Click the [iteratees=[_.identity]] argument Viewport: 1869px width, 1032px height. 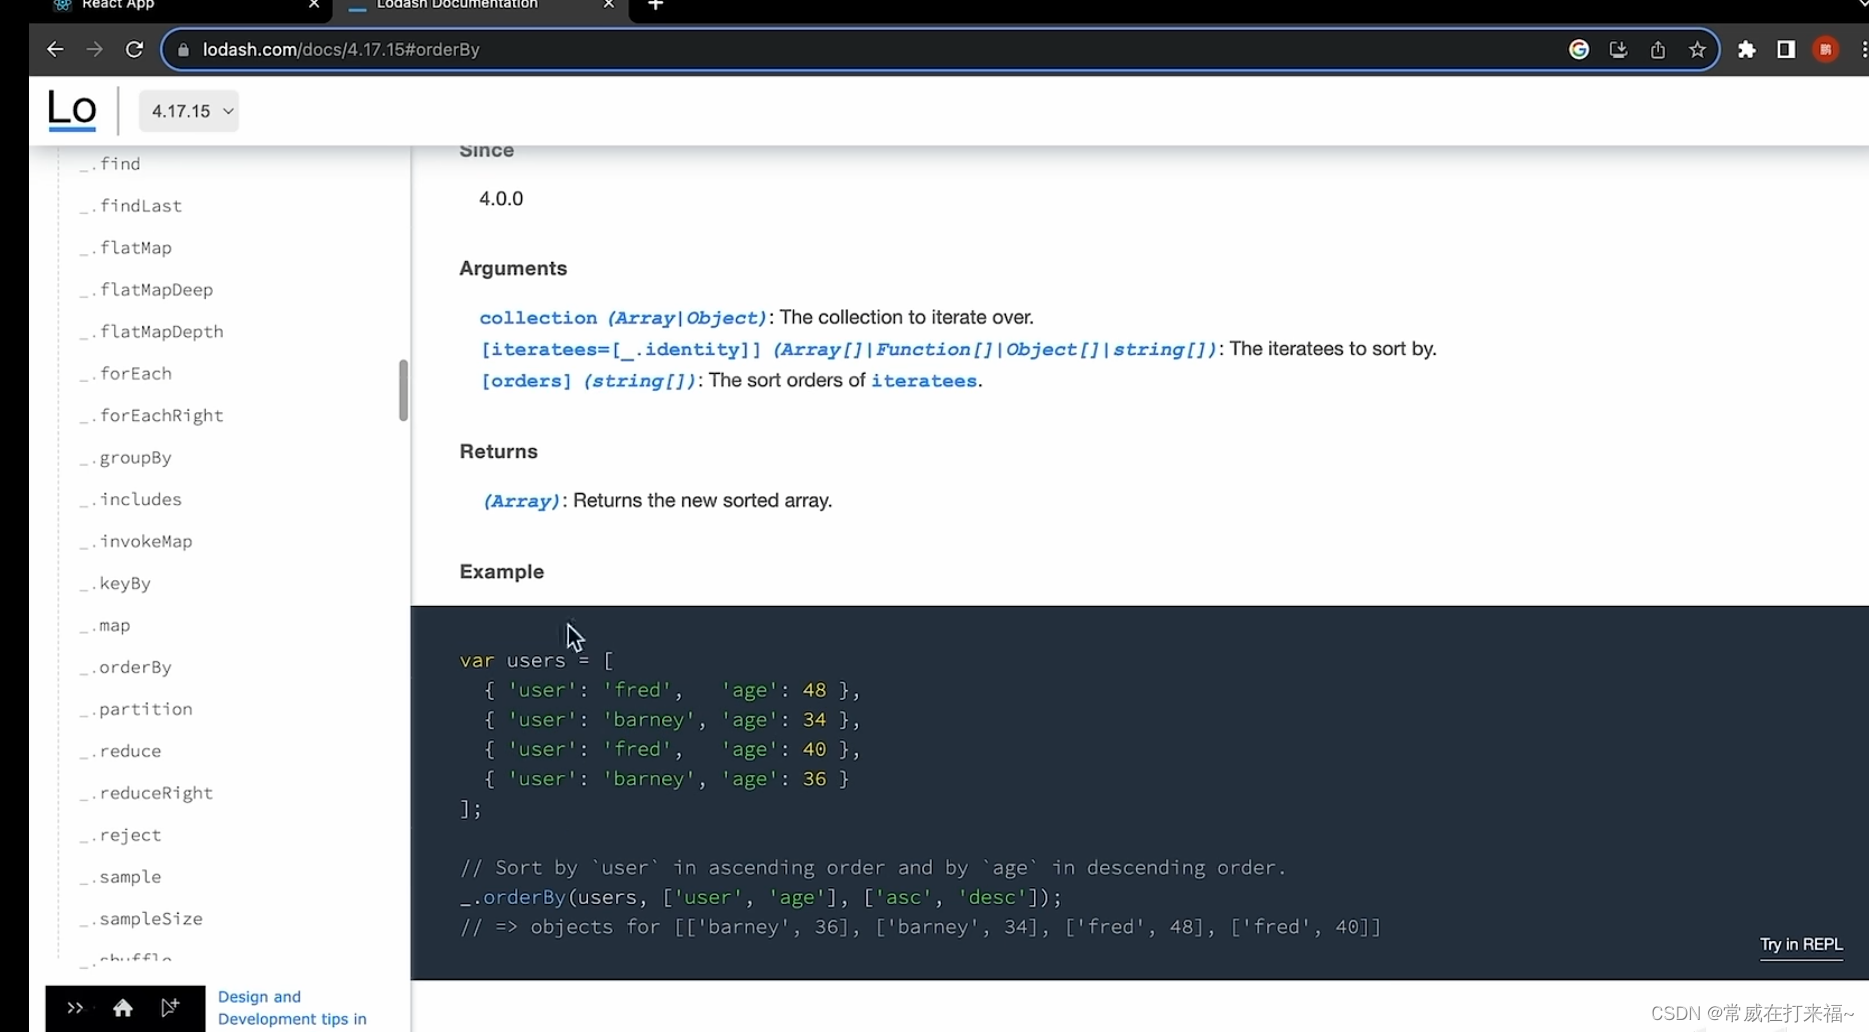coord(621,350)
